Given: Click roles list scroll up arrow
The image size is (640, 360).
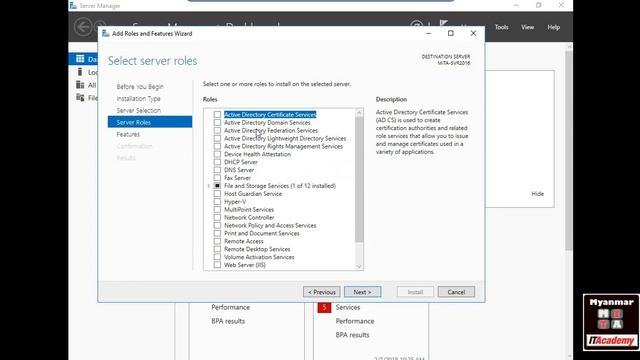Looking at the screenshot, I should 359,113.
